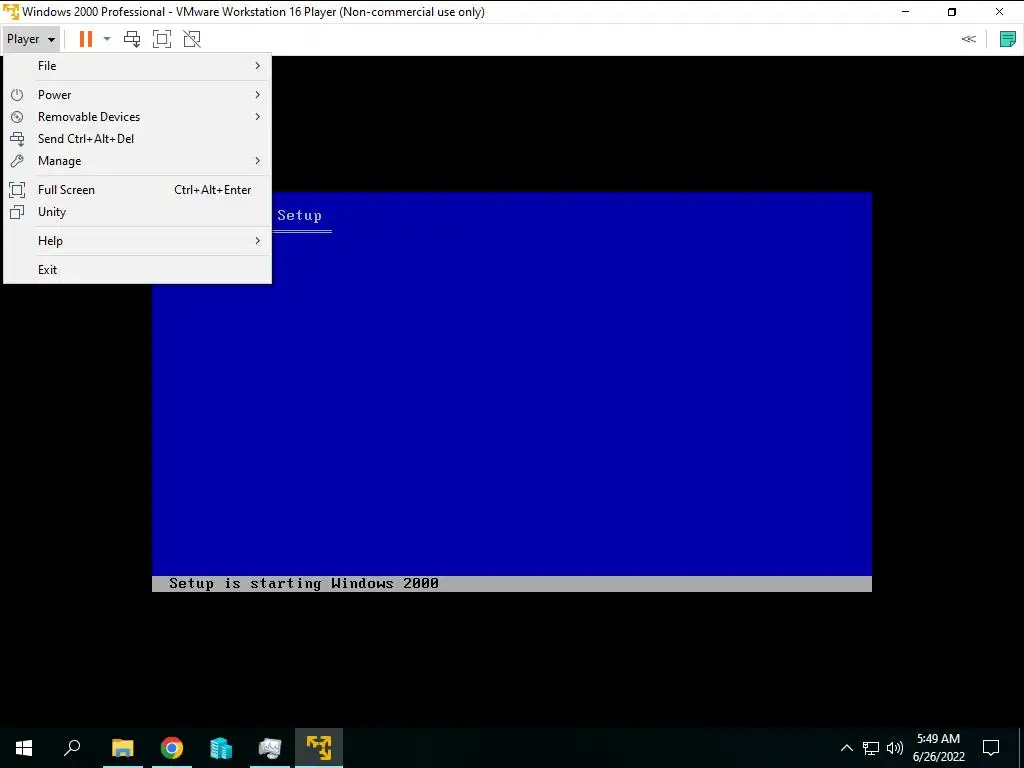Collapse the toolbar with double-chevron icon

coord(968,39)
